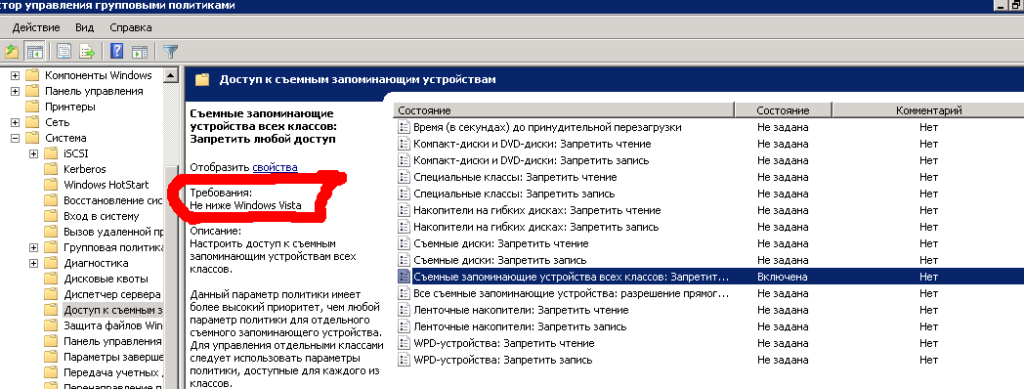Expand the Диагностика tree node

coord(34,264)
